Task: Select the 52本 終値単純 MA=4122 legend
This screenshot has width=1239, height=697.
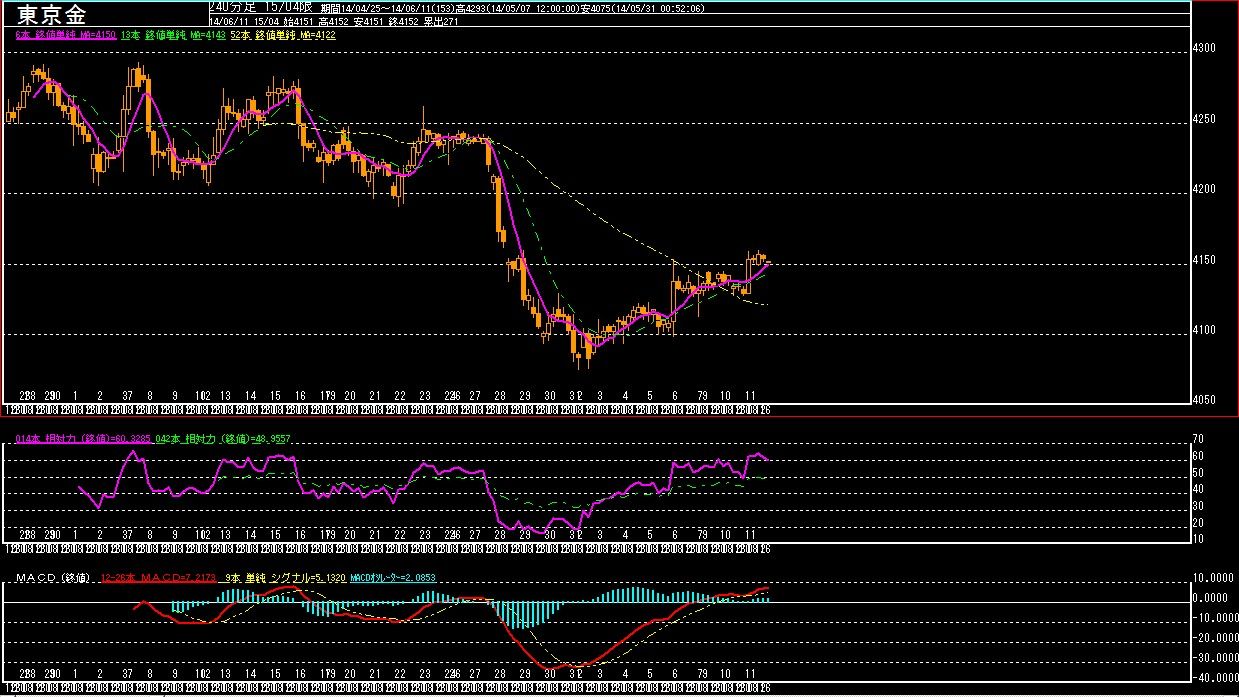Action: pos(283,35)
